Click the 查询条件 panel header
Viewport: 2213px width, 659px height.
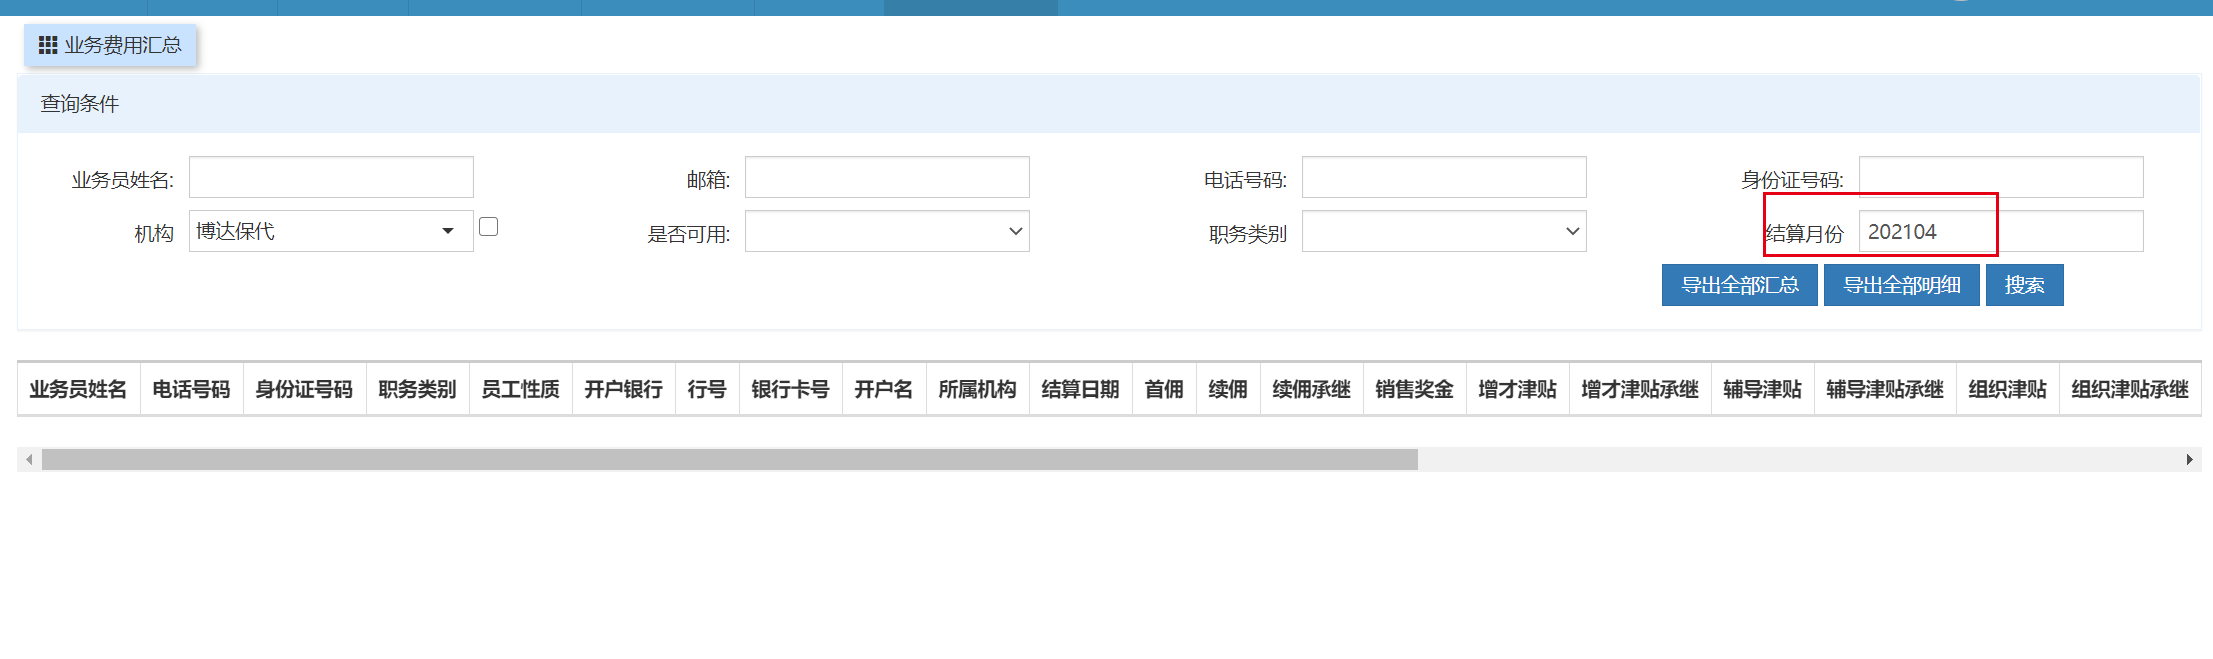pos(1108,104)
